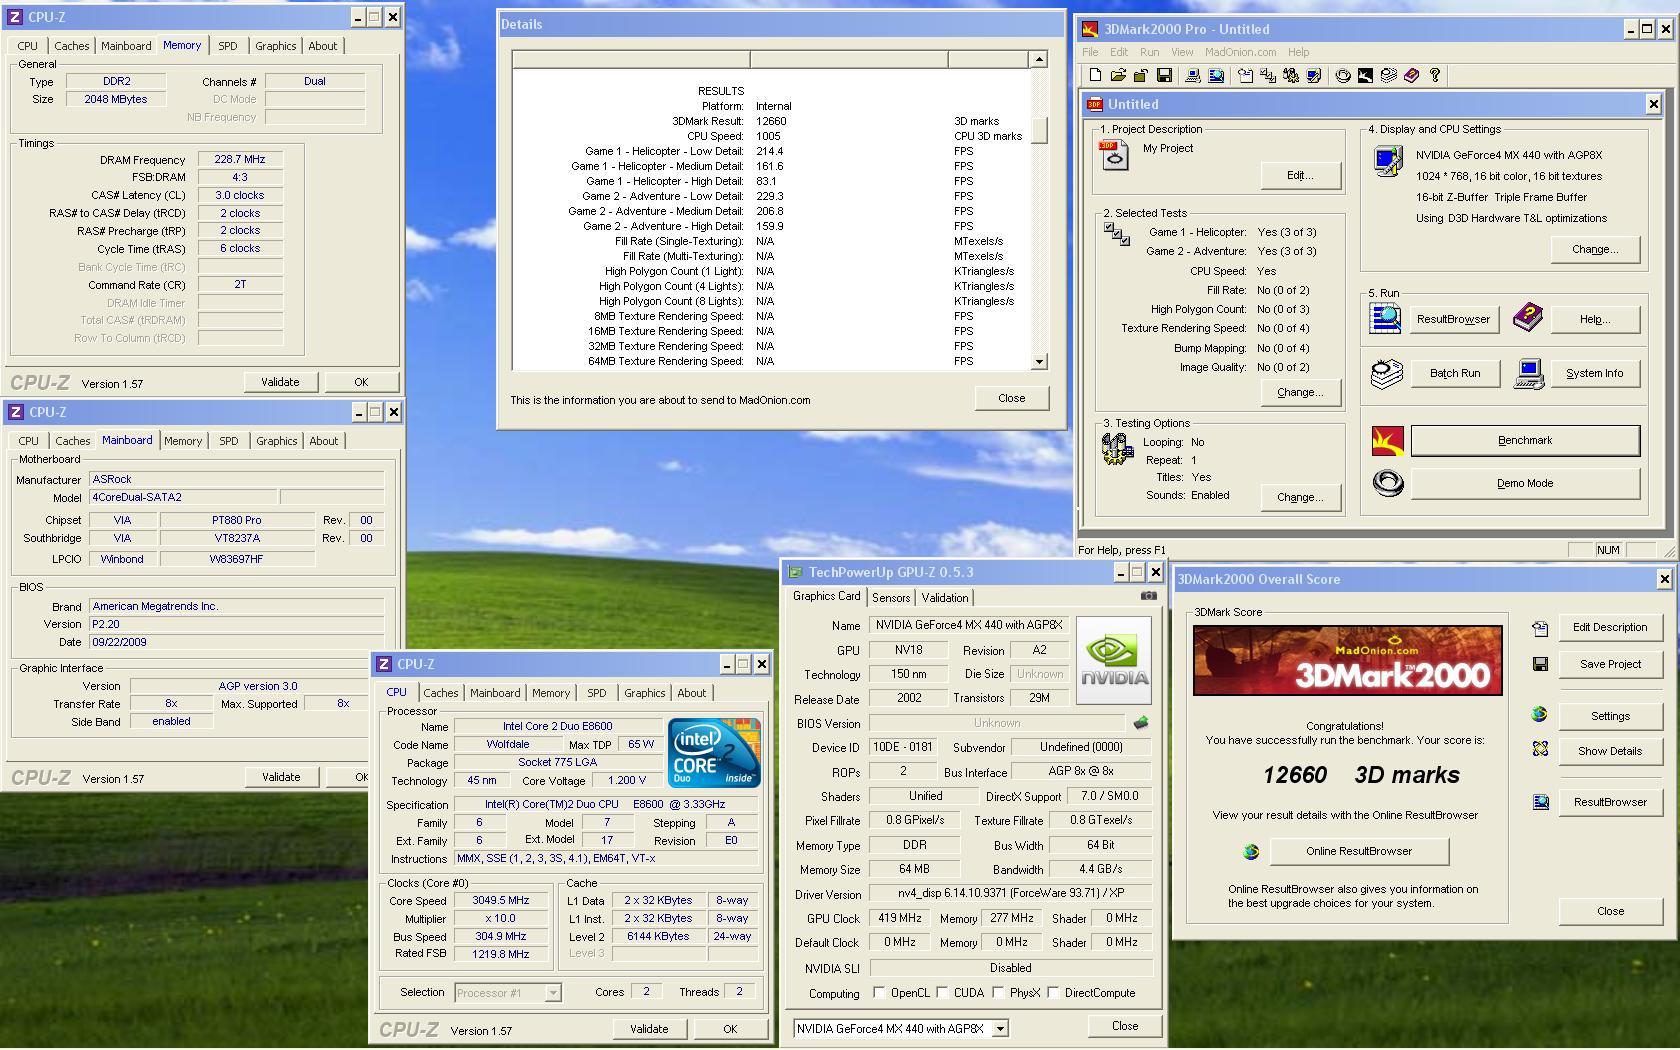Viewport: 1680px width, 1050px height.
Task: Open the GPU selection dropdown in GPU-Z
Action: 1000,1028
